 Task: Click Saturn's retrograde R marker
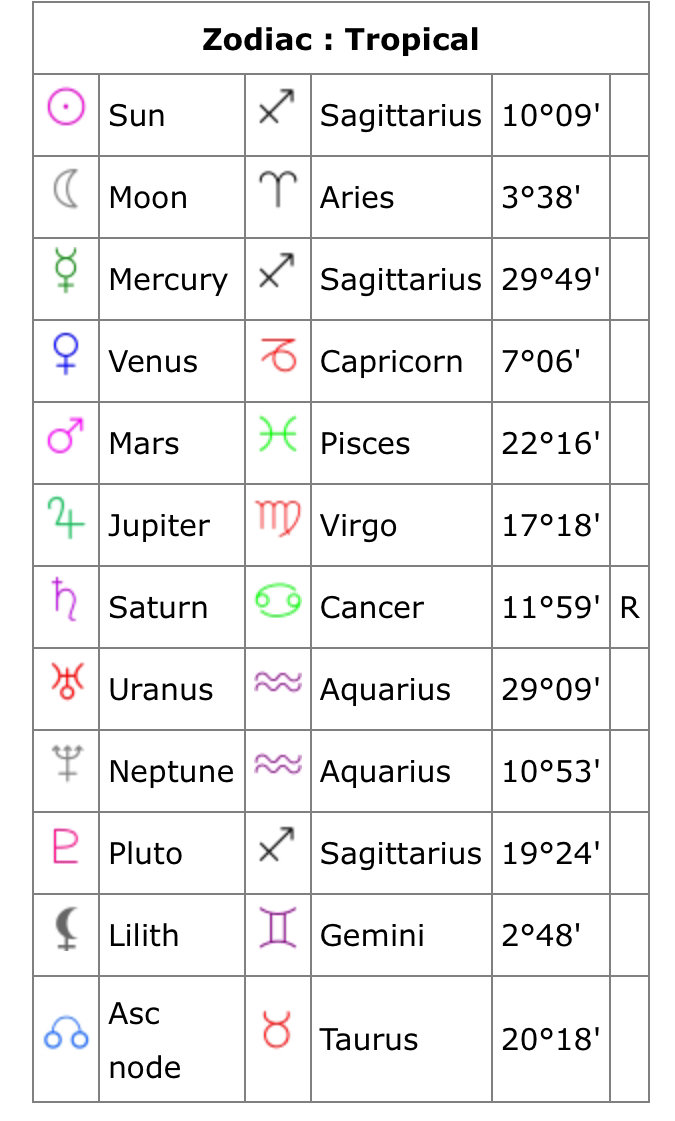click(629, 607)
